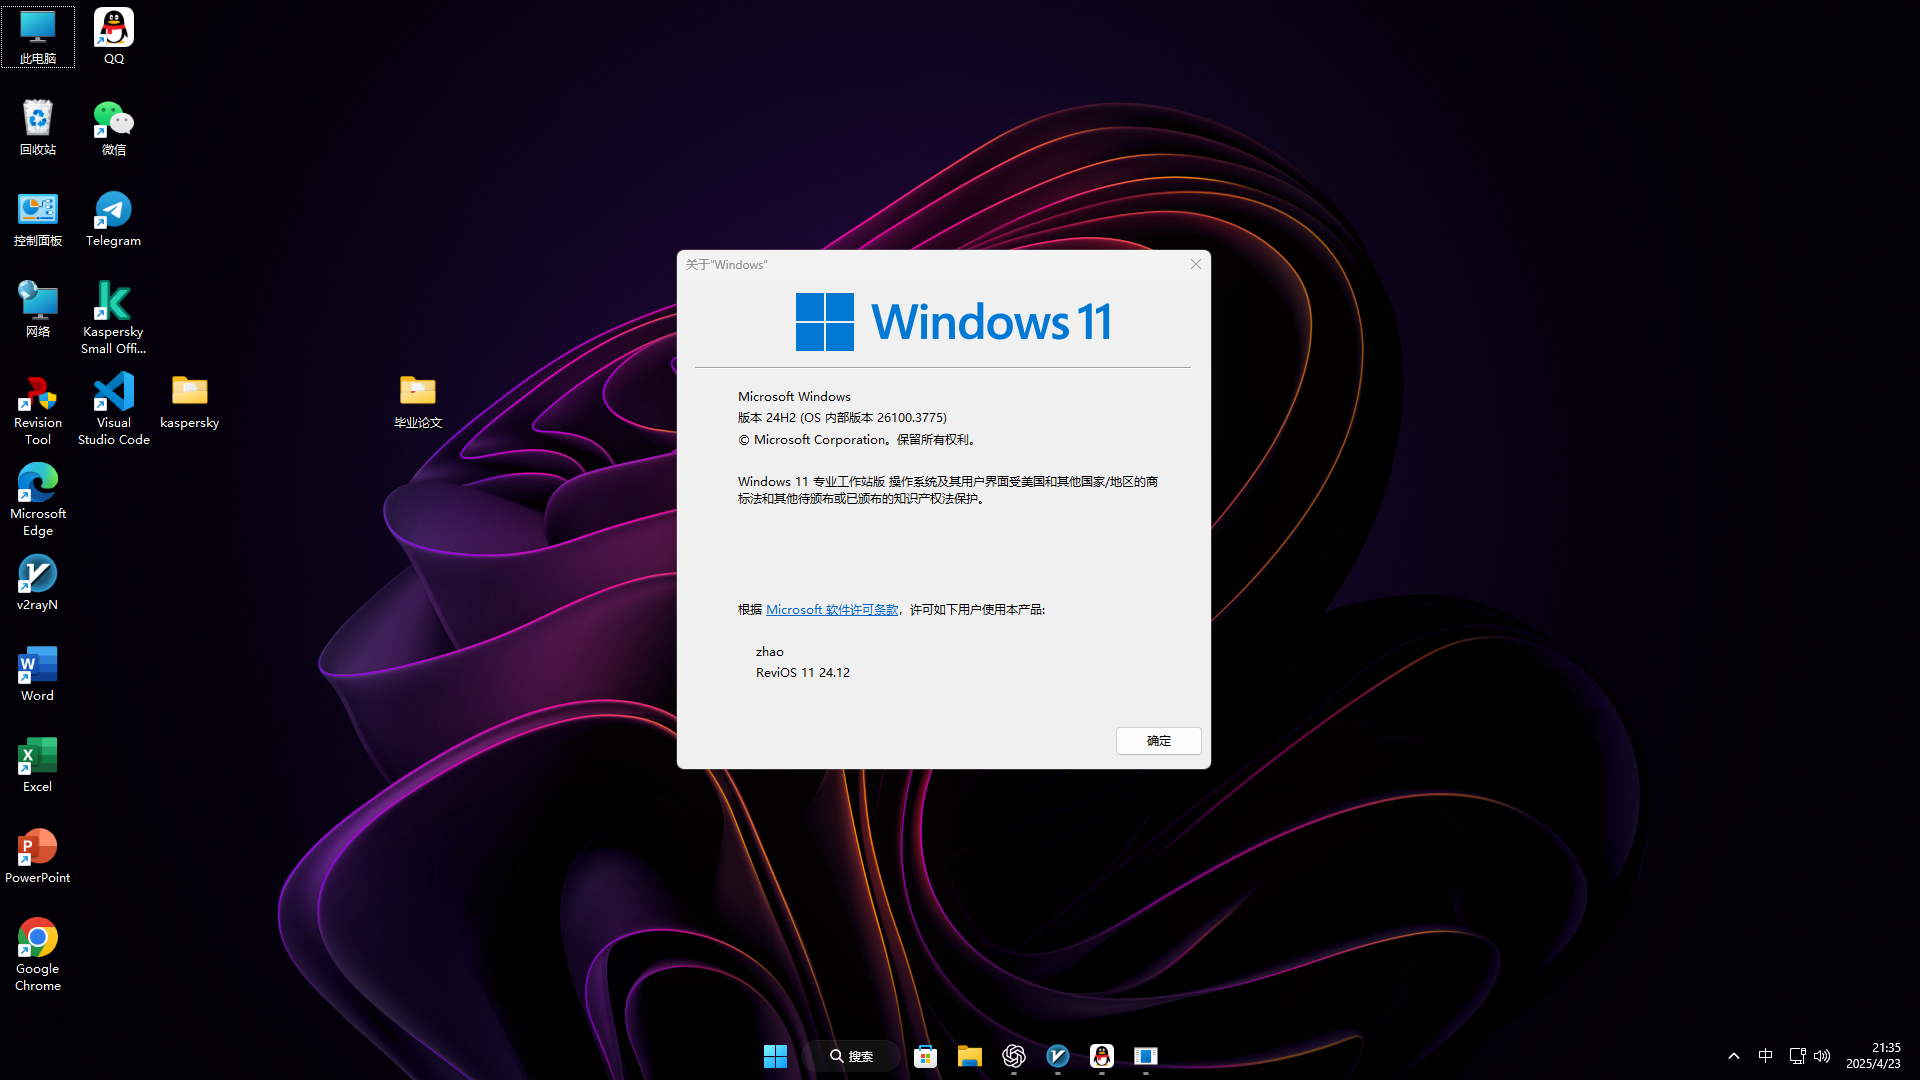Open the ChatGPT taskbar icon
This screenshot has height=1080, width=1920.
pyautogui.click(x=1013, y=1056)
